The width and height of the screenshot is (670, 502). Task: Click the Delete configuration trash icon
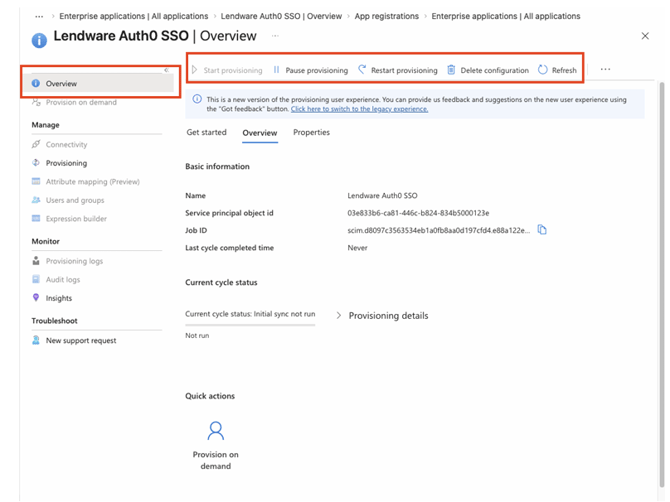coord(451,70)
